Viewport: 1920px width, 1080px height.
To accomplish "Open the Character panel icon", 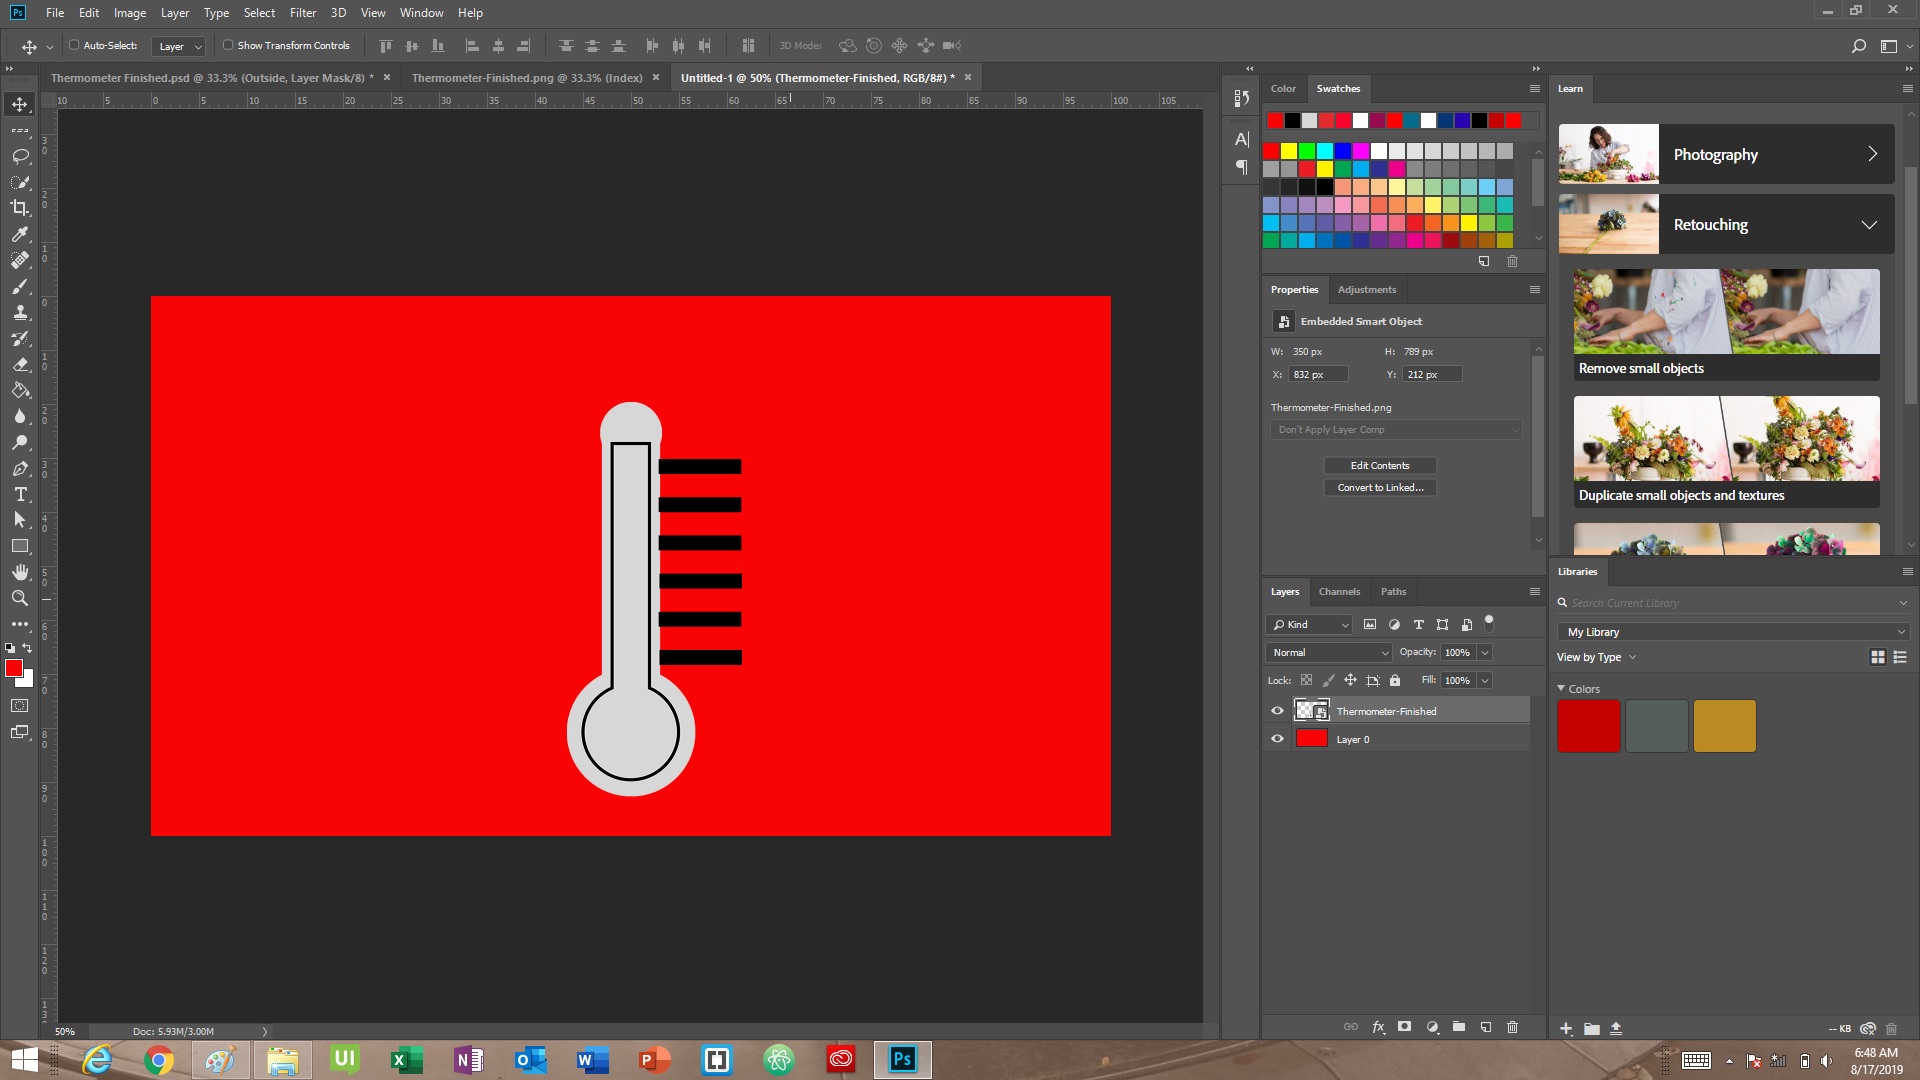I will pos(1242,139).
